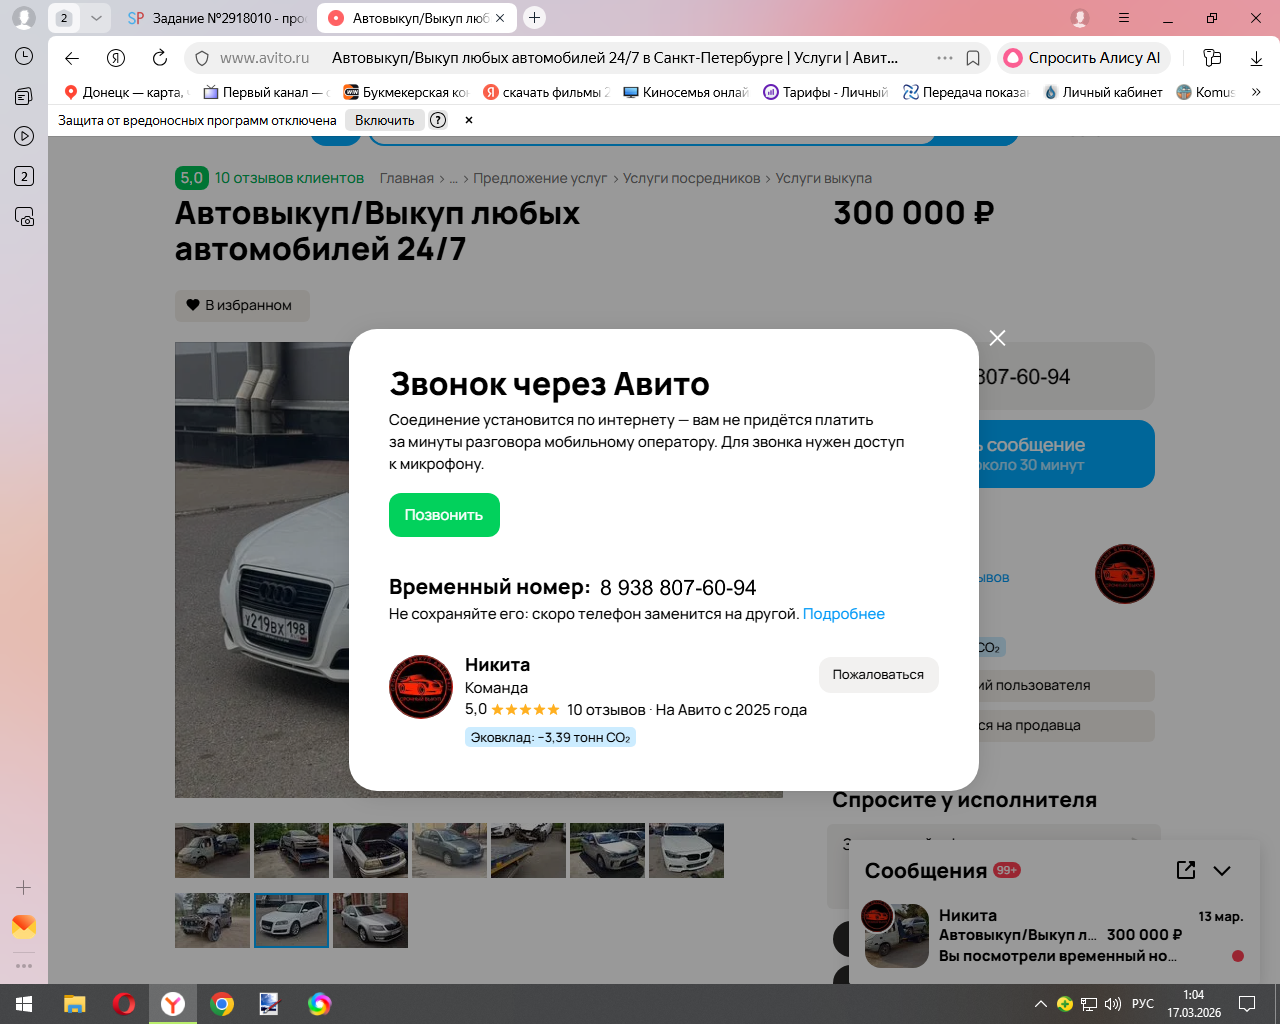Expand the tab groups dropdown arrow
1280x1024 pixels.
[x=96, y=18]
